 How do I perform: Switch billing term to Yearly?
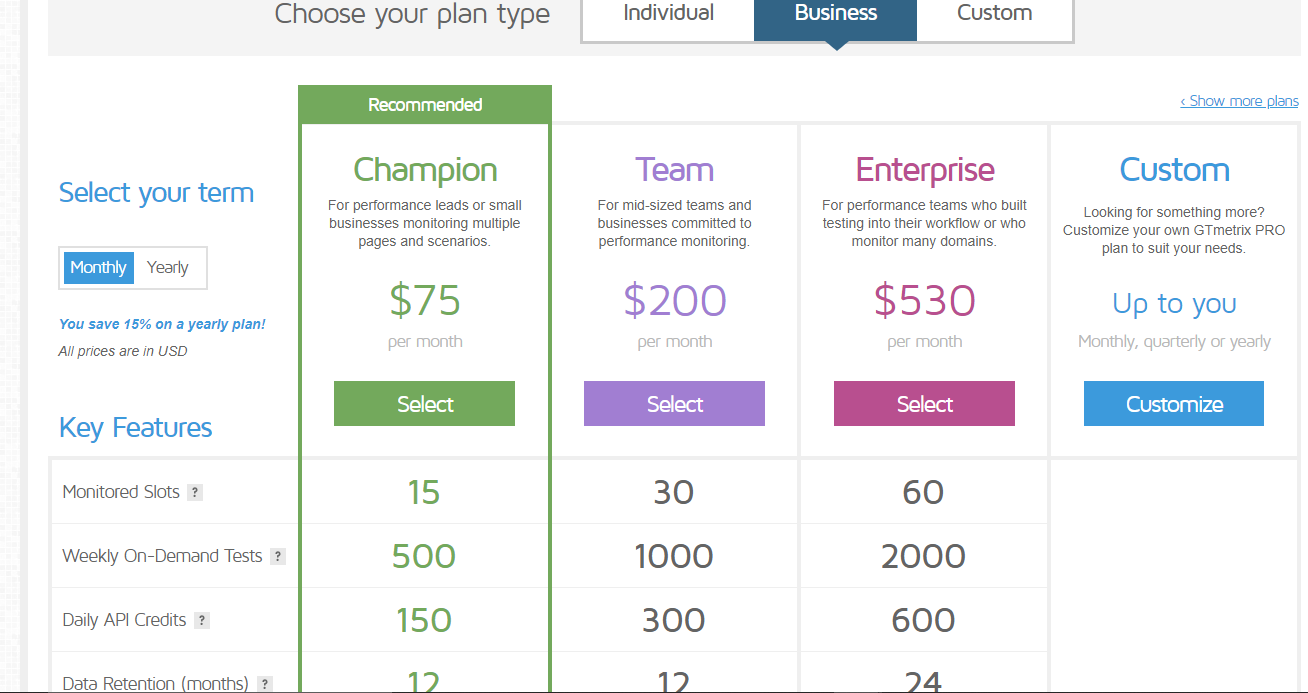tap(168, 268)
